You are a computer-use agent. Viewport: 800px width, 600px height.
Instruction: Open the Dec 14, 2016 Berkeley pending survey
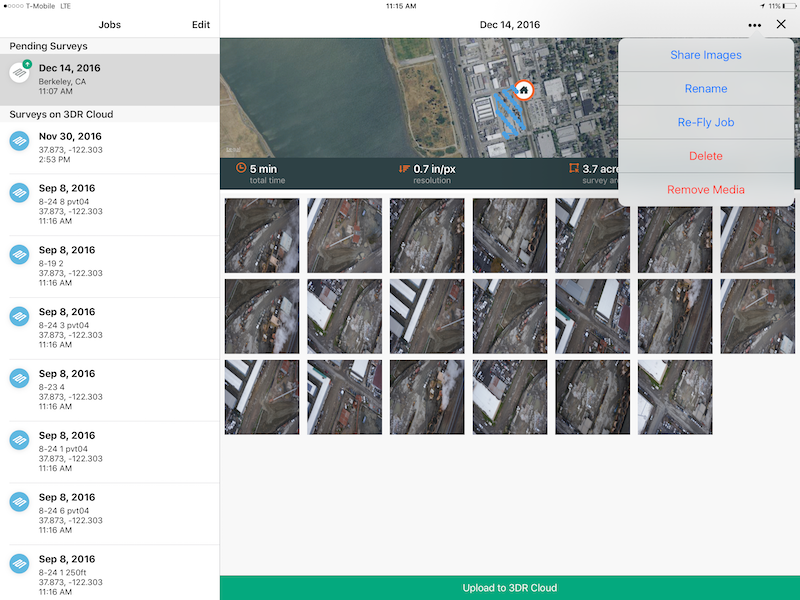(x=110, y=80)
